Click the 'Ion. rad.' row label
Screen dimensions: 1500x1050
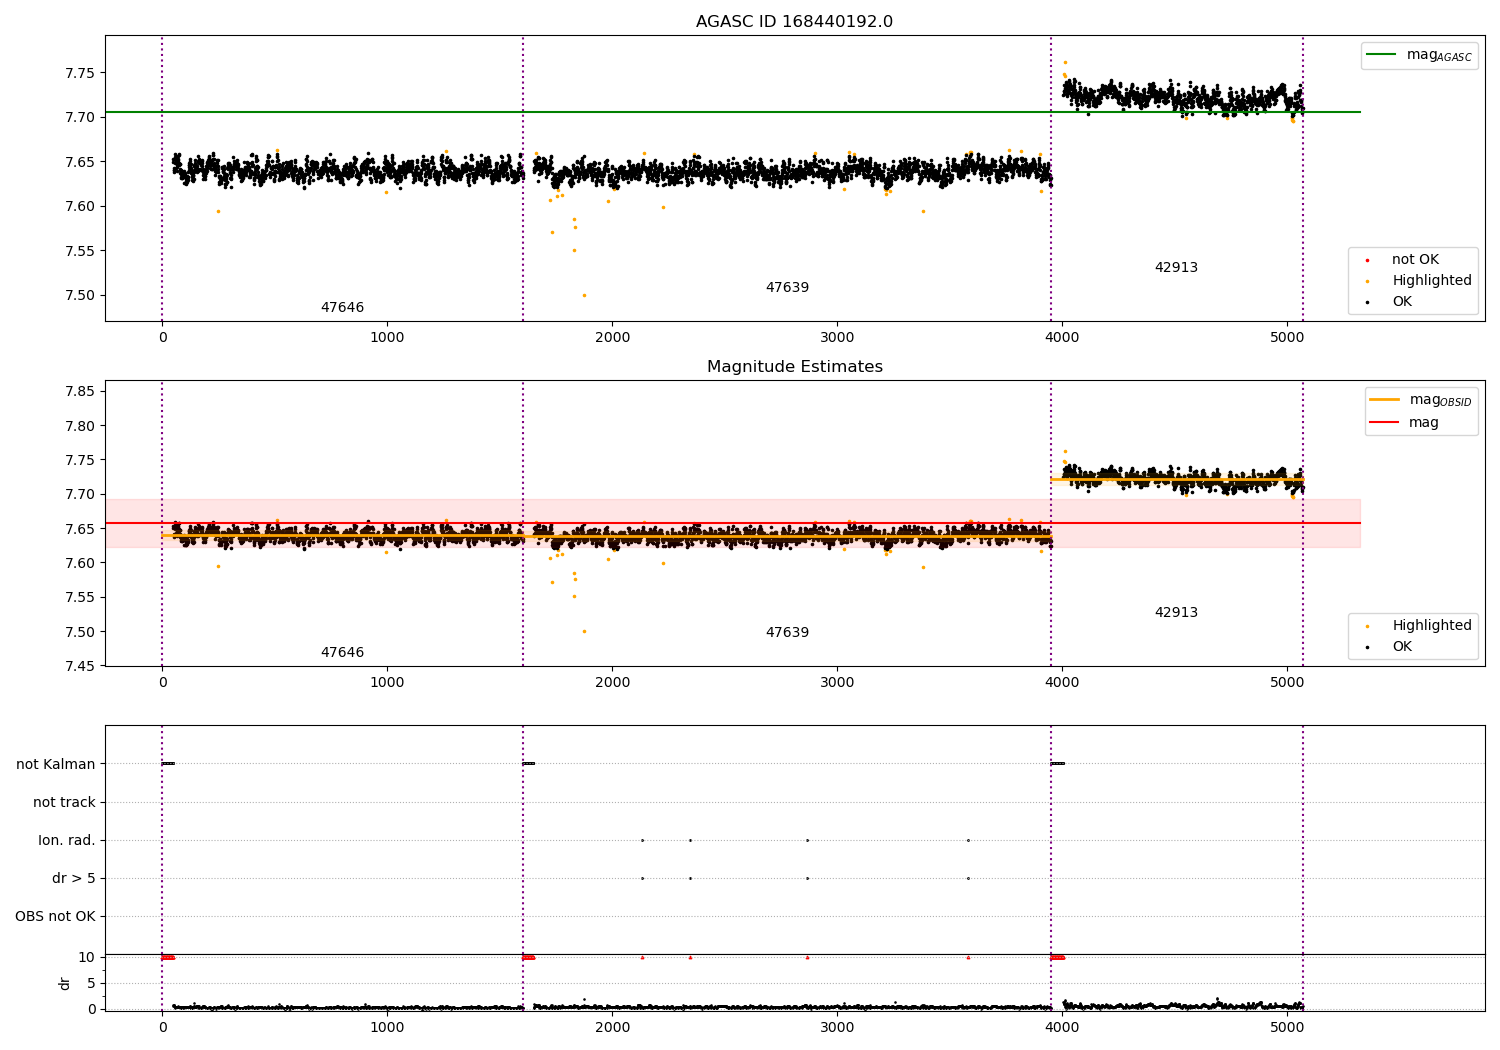coord(67,841)
